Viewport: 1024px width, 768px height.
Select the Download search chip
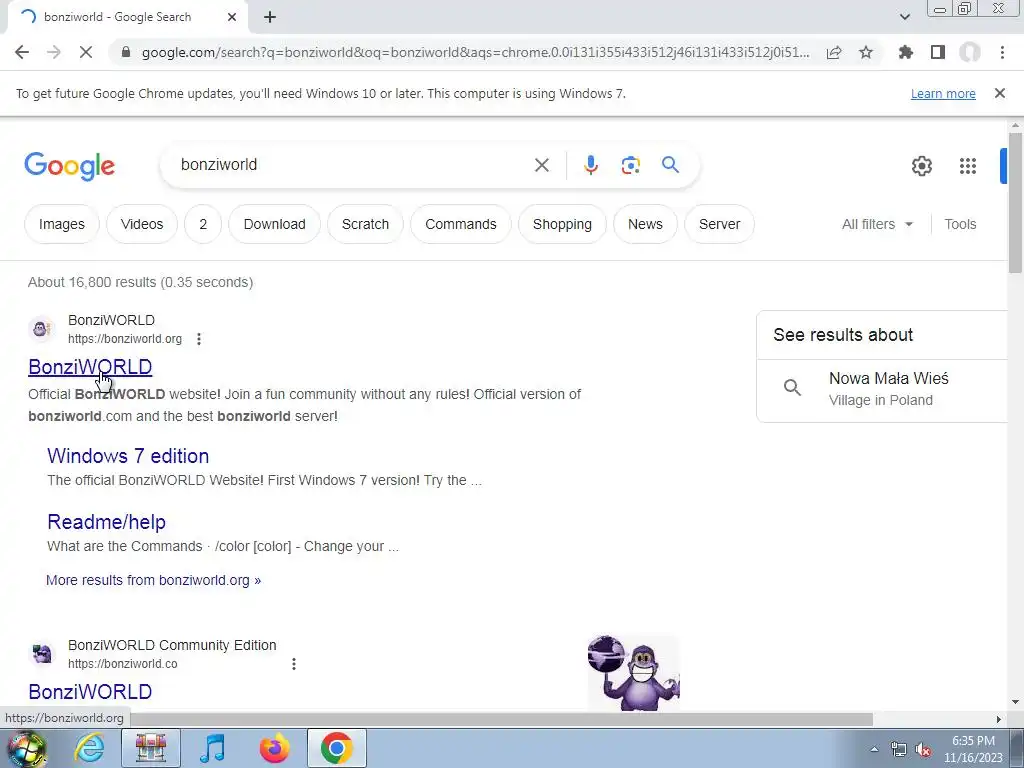274,224
